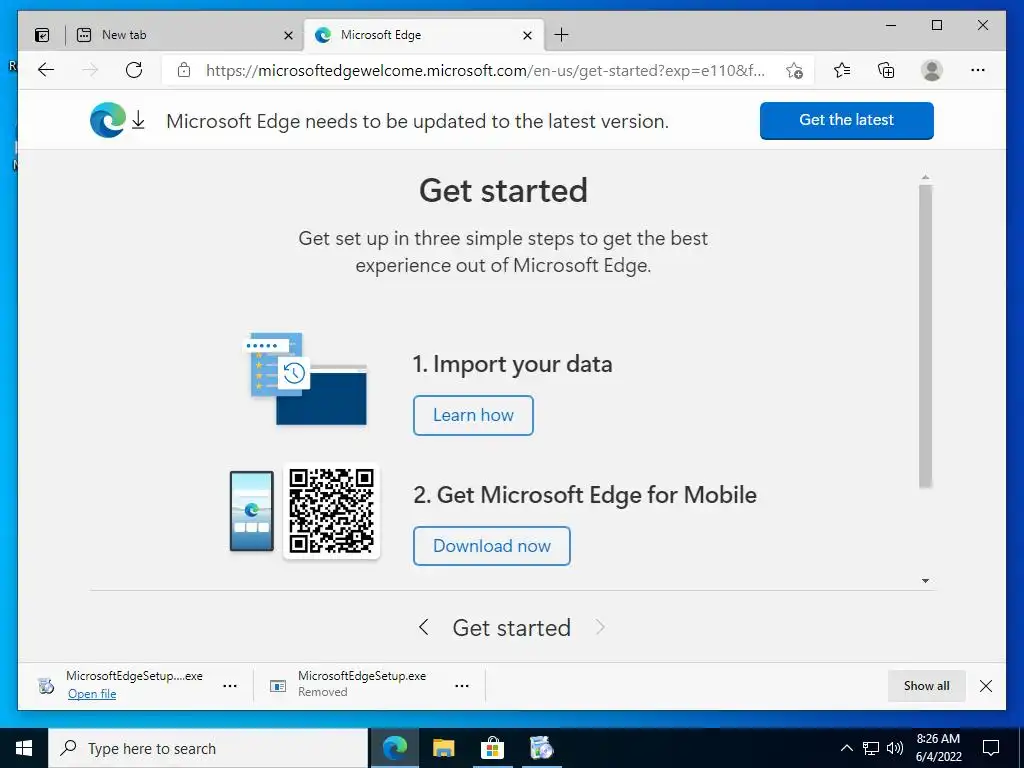Click the import data illustration

(x=305, y=378)
